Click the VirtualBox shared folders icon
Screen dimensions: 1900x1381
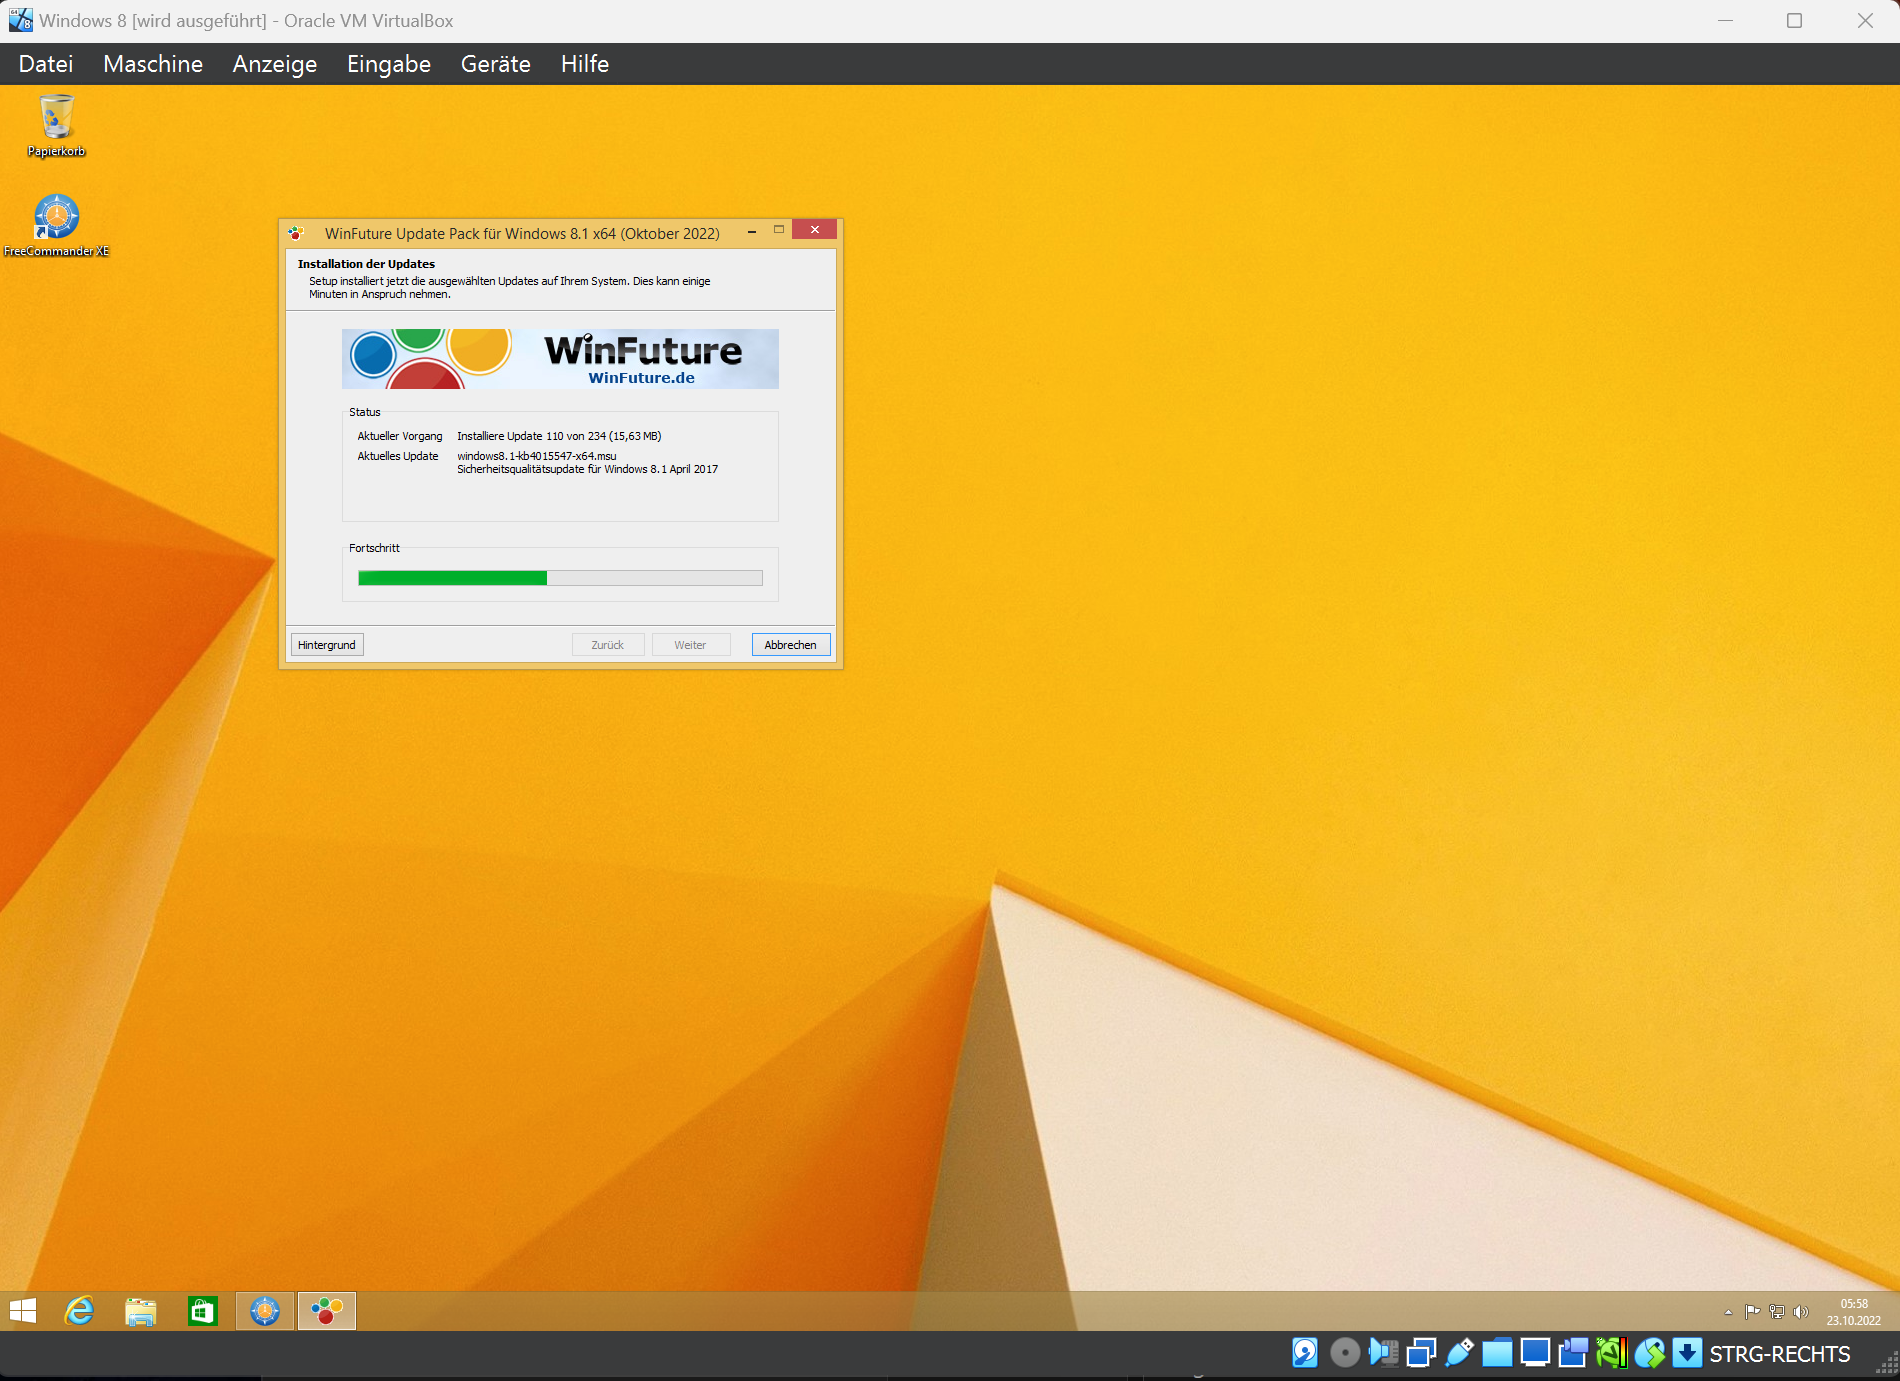tap(1497, 1353)
